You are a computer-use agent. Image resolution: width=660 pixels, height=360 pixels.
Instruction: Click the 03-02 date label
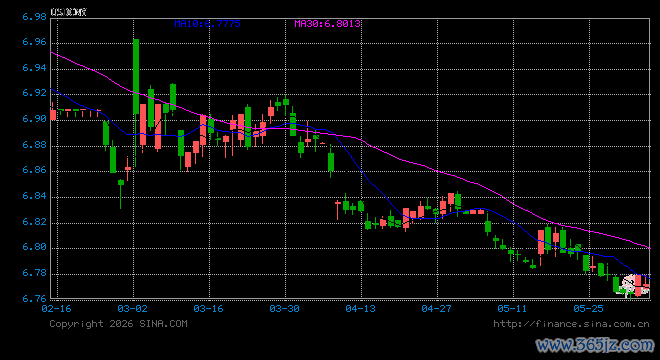click(133, 309)
